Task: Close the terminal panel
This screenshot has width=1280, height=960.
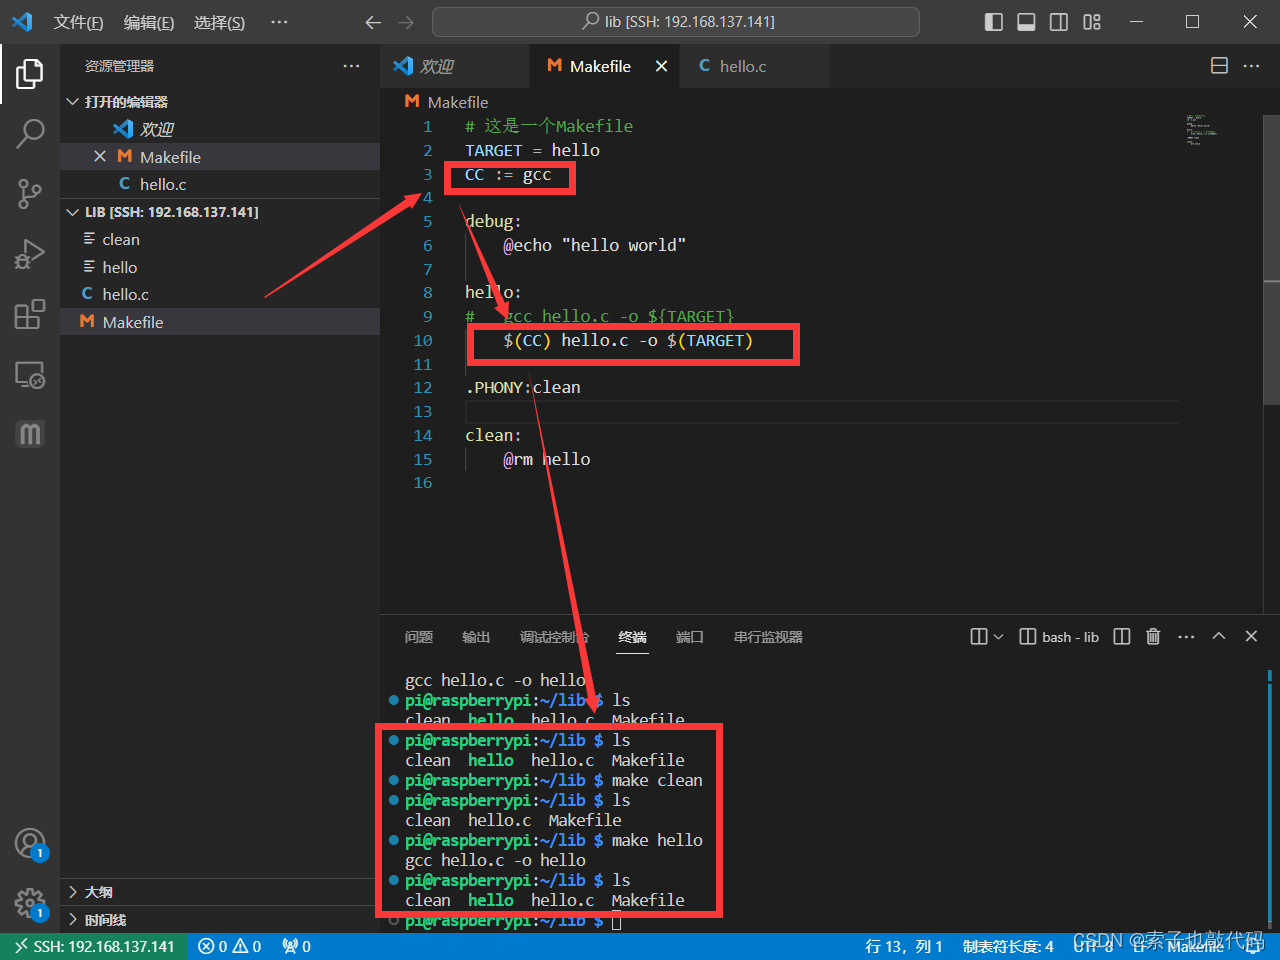Action: [x=1251, y=636]
